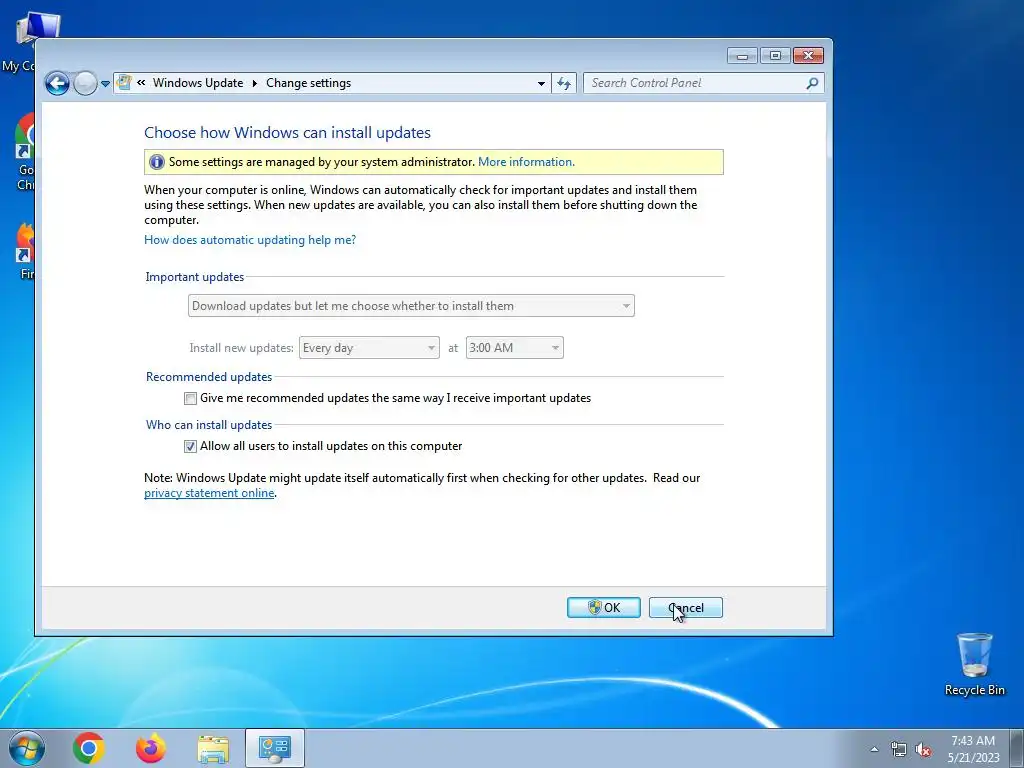Click the network status tray icon
1024x768 pixels.
click(899, 749)
